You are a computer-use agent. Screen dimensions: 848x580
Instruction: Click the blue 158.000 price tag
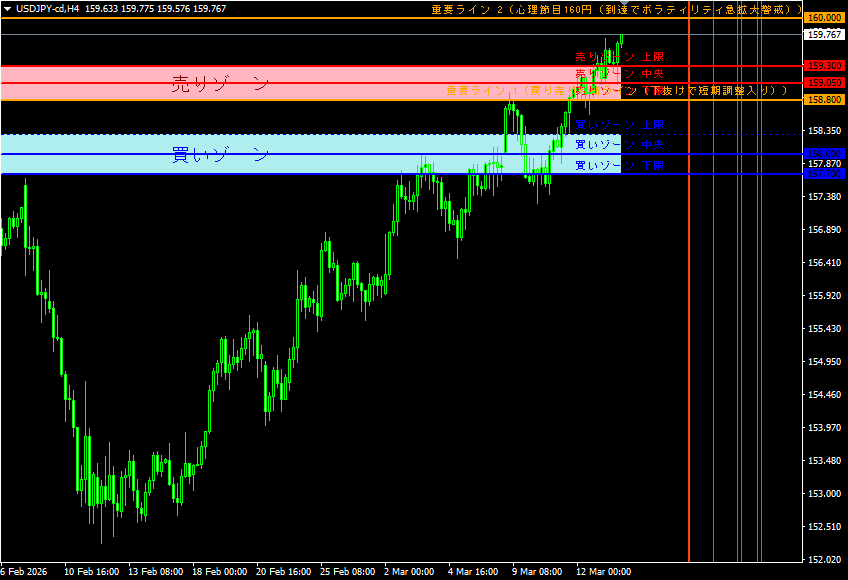[825, 153]
